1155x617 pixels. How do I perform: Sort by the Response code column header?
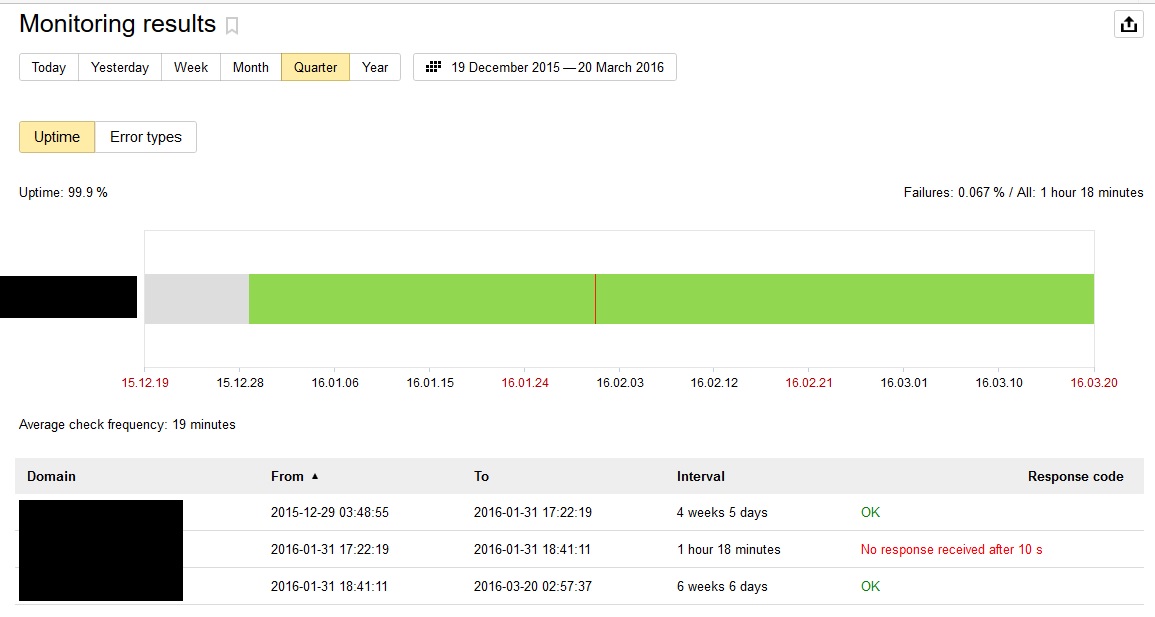(1075, 476)
